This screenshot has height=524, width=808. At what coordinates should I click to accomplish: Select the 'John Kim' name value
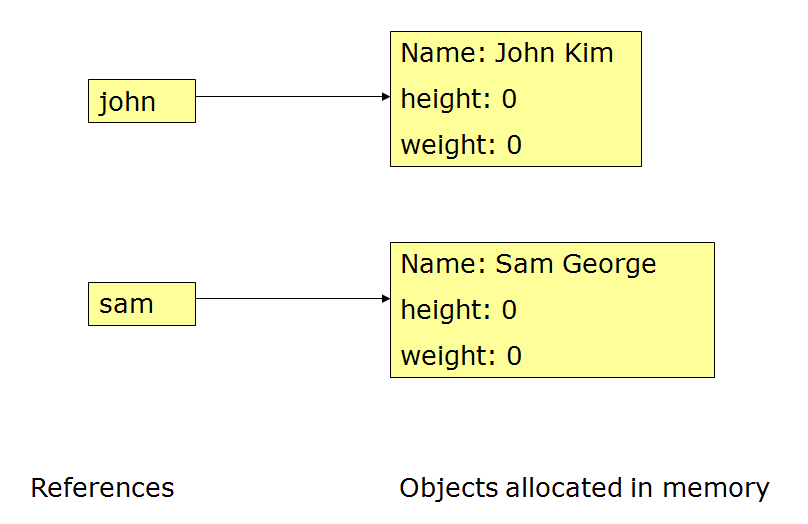coord(554,53)
